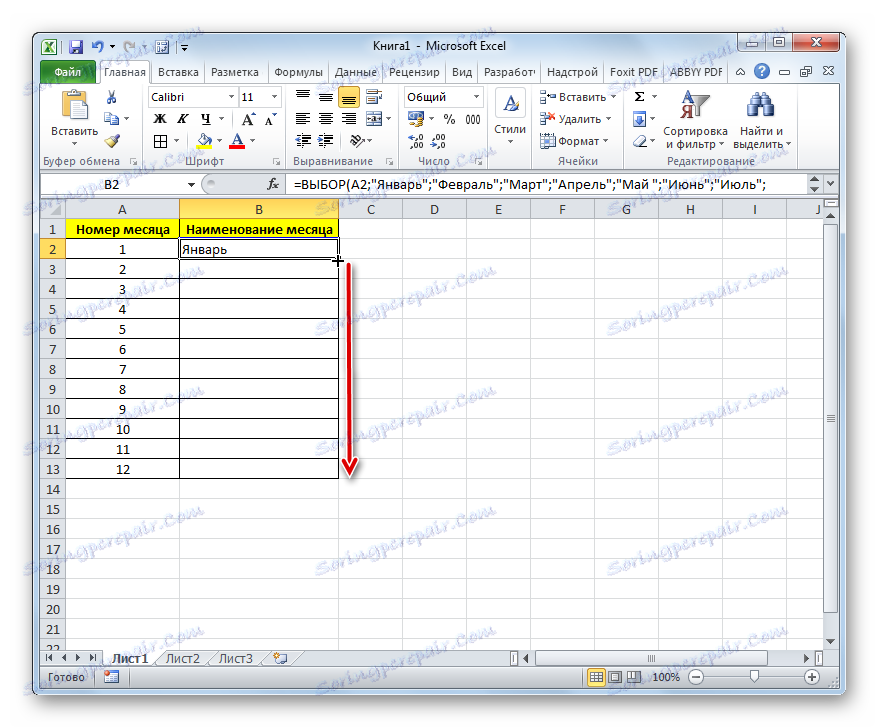Toggle bottom vertical alignment button

[x=349, y=98]
